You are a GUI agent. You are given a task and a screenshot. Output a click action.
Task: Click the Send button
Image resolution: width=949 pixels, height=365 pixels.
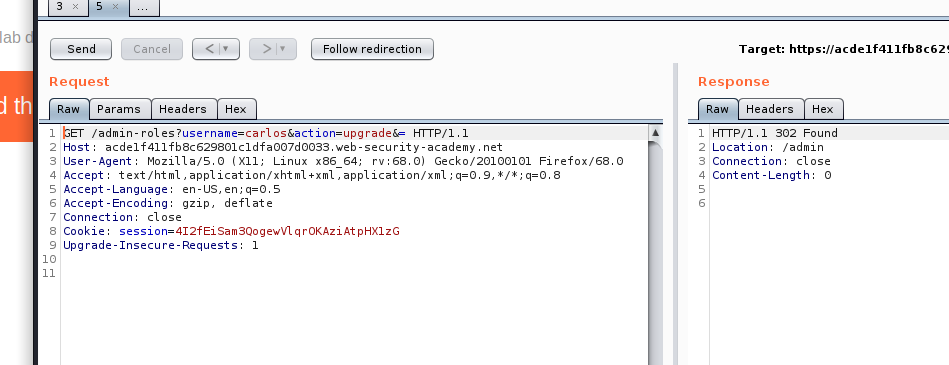(x=81, y=49)
